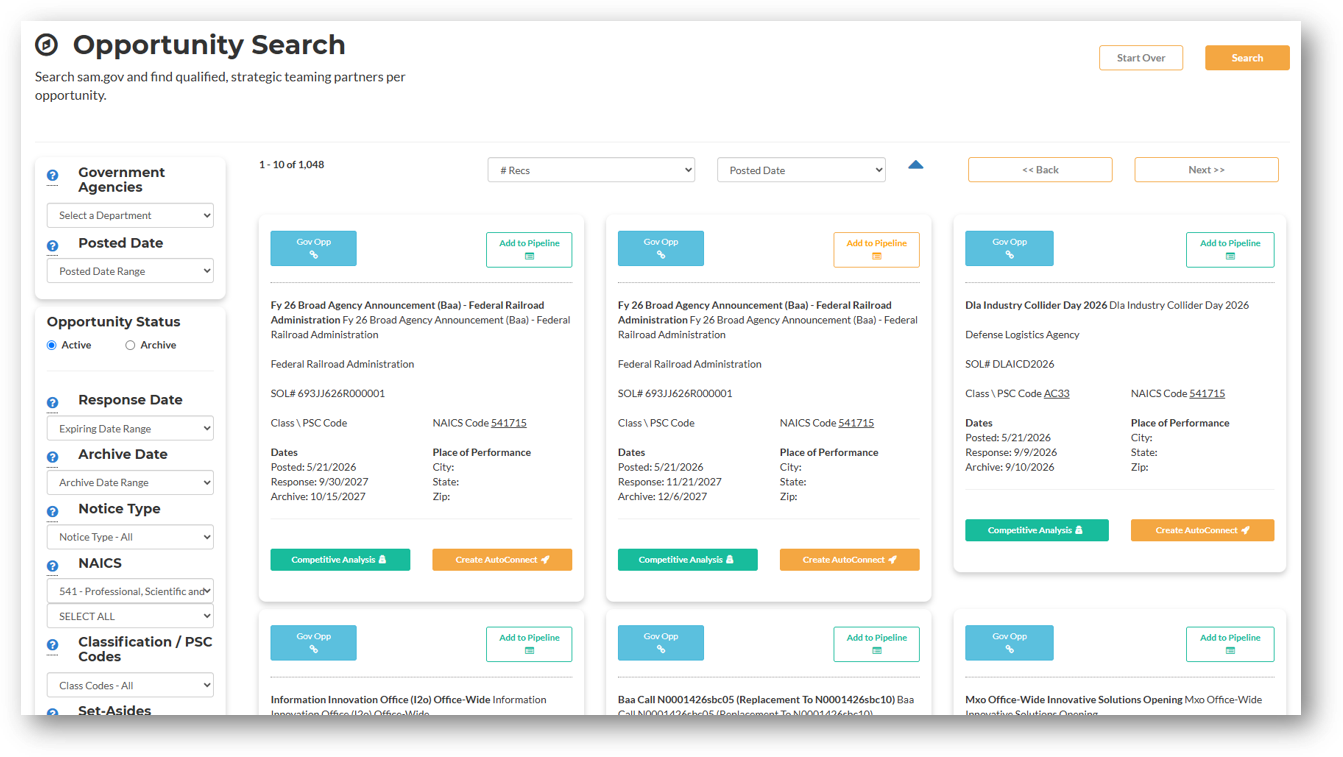Click help icon next to Archive Date
This screenshot has height=757, width=1343.
click(x=53, y=457)
